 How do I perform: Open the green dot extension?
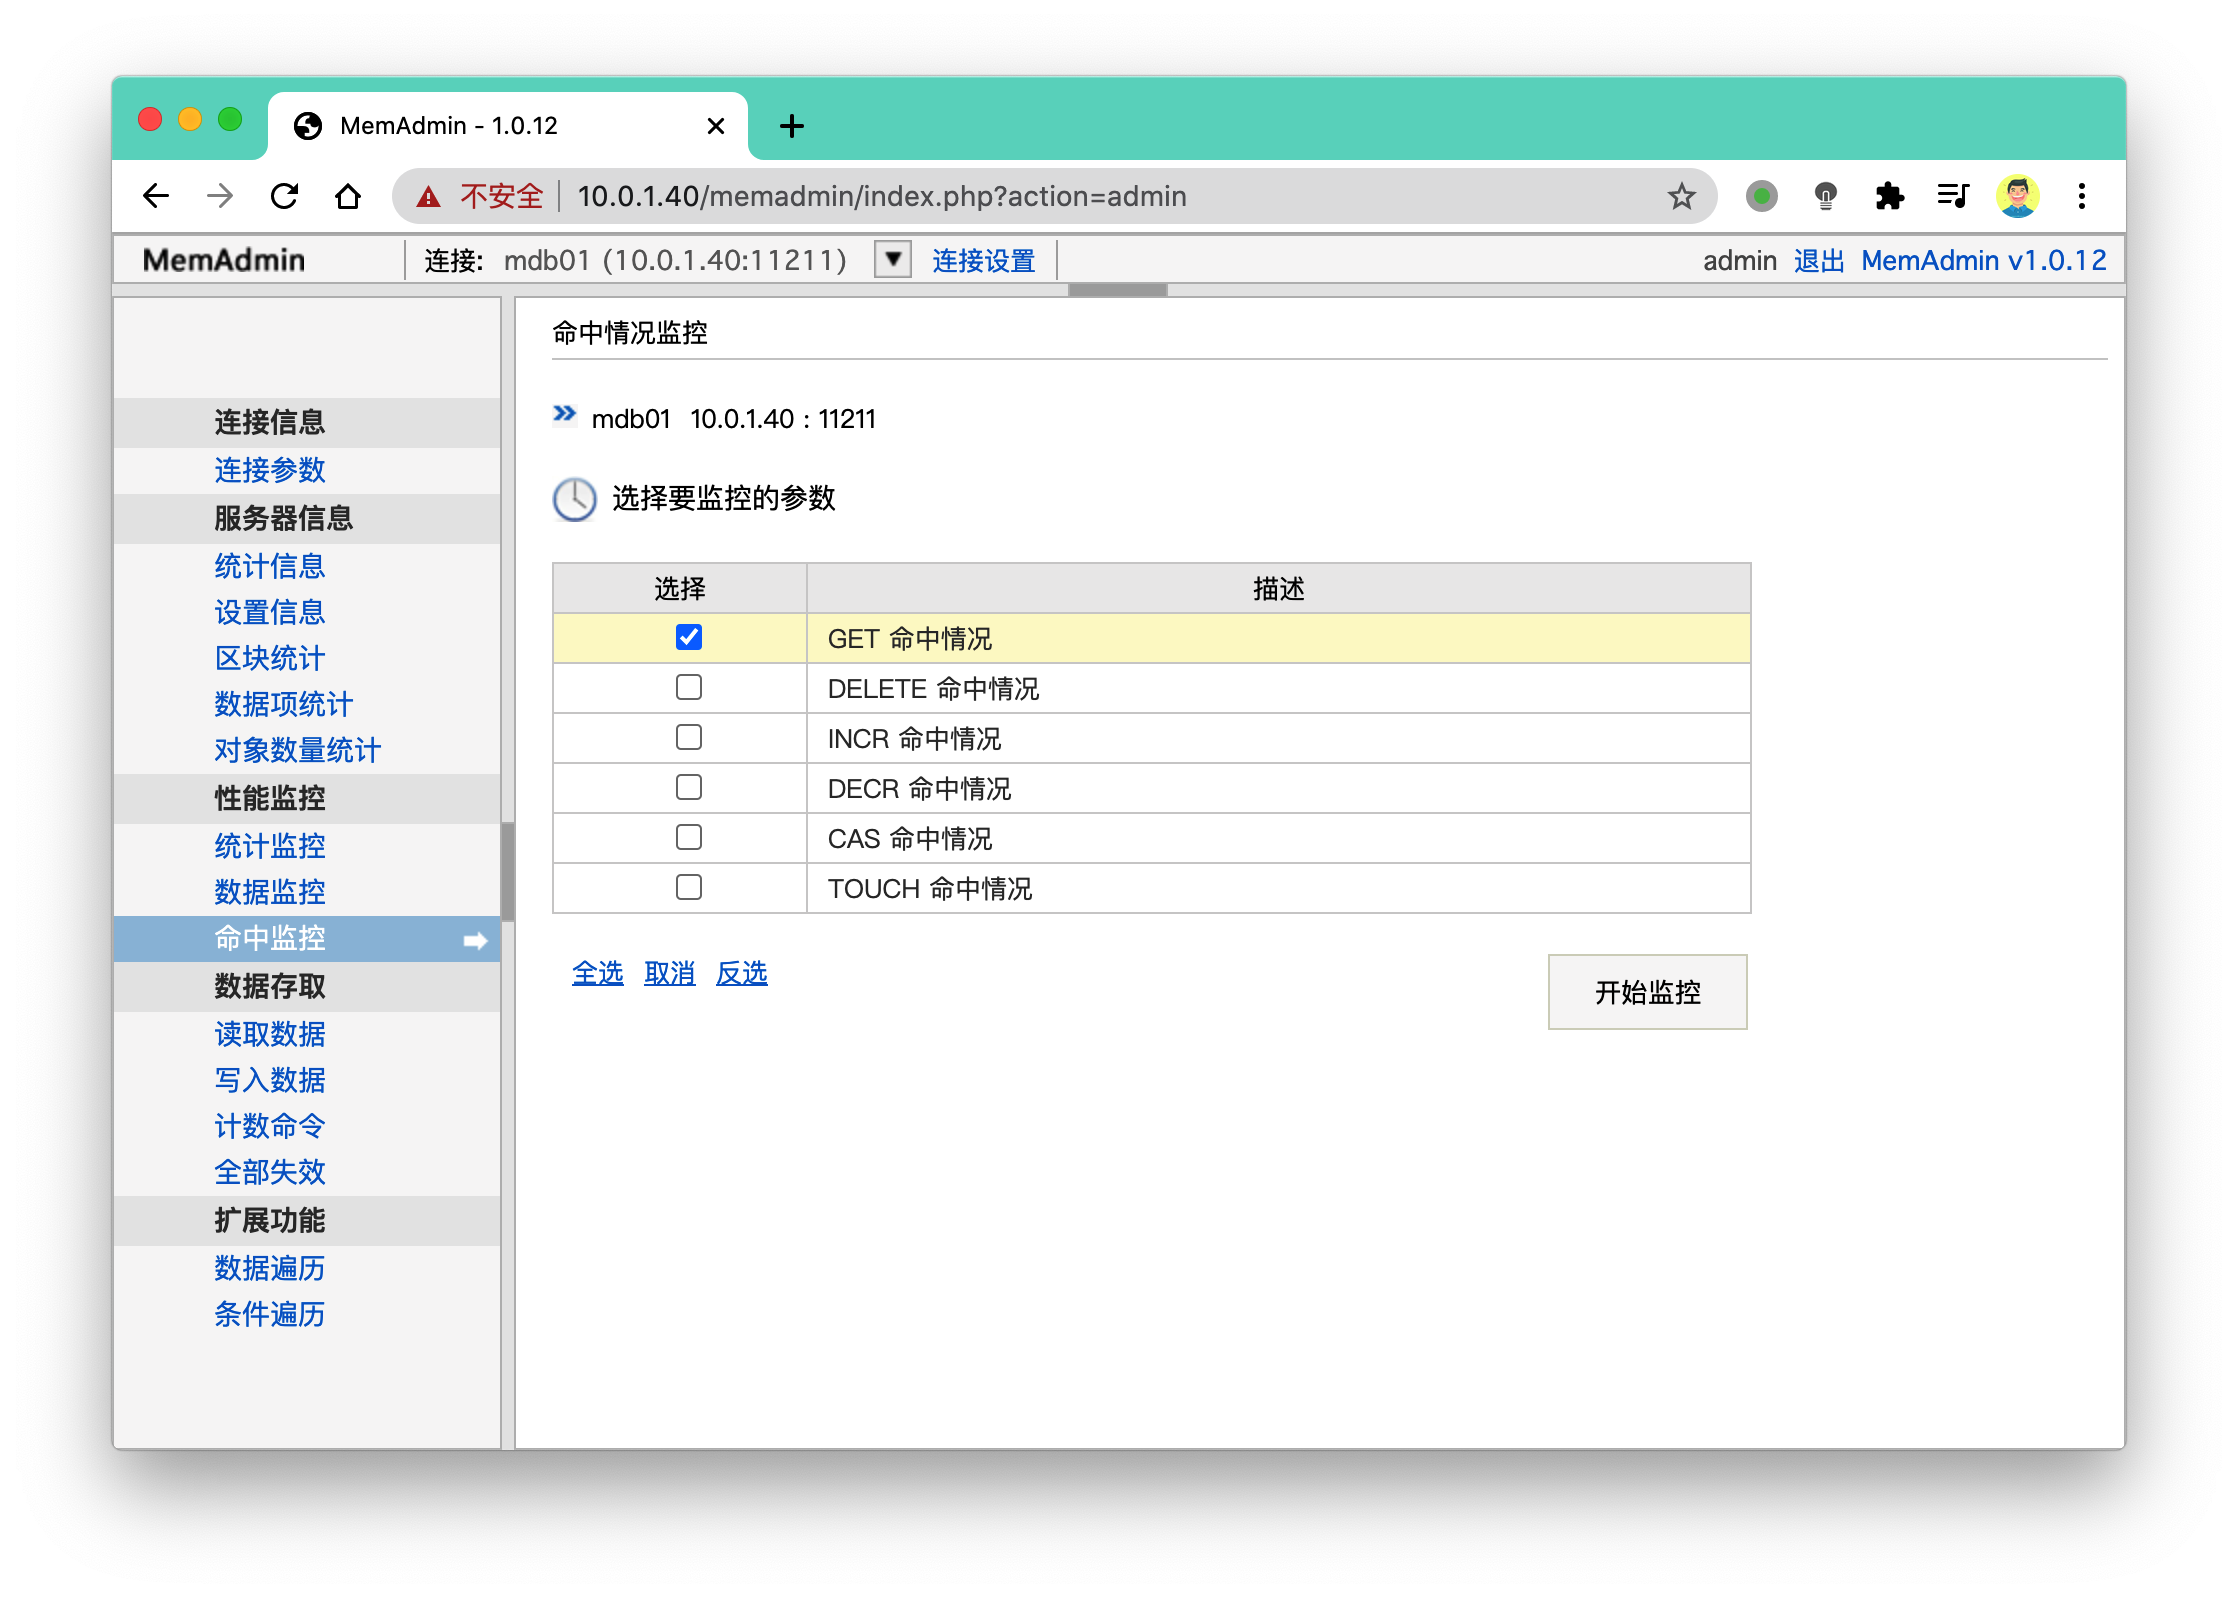(x=1762, y=196)
